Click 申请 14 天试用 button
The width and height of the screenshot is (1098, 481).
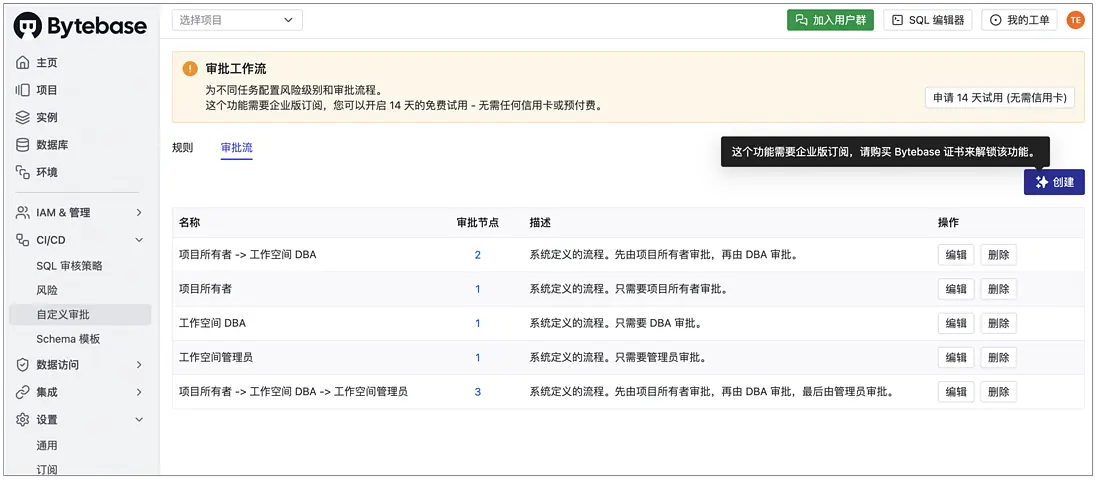(1000, 98)
